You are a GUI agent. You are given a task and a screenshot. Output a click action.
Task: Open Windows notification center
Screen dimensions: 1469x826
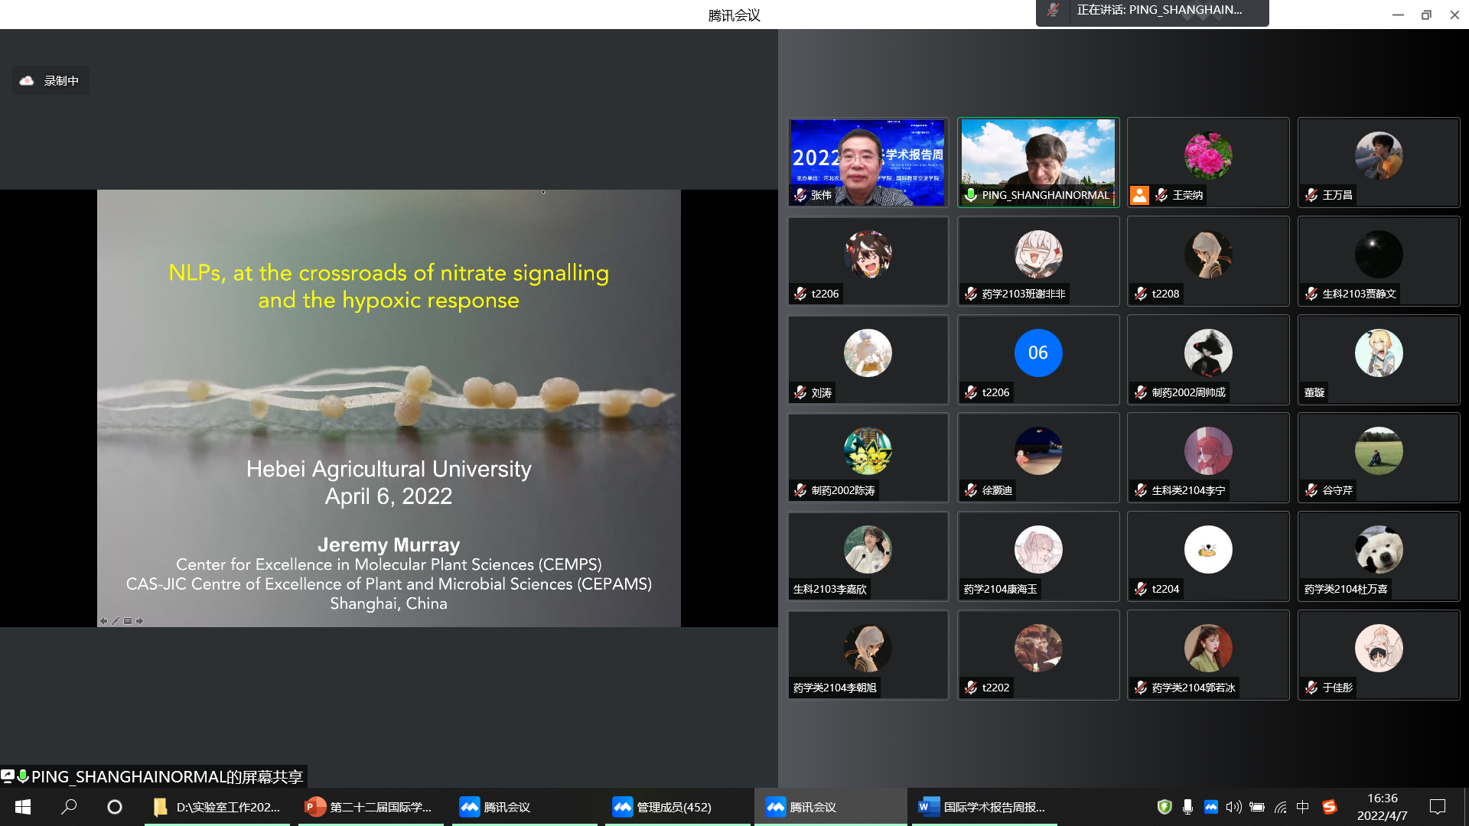[1437, 807]
